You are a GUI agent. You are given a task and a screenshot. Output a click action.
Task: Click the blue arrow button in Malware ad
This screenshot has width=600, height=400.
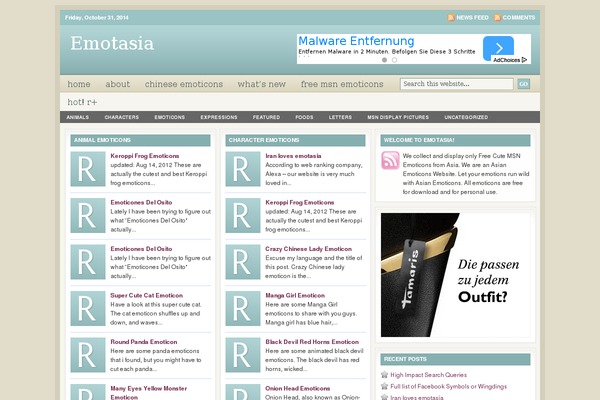(498, 48)
